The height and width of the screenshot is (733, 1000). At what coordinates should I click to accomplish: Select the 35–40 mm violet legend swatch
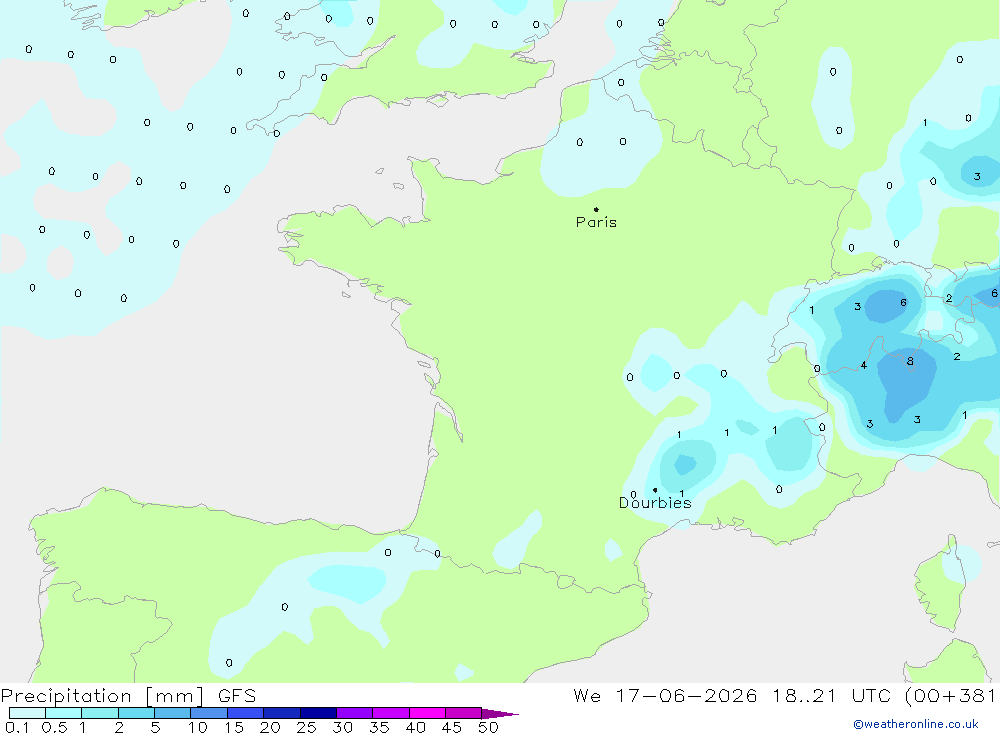pos(391,713)
